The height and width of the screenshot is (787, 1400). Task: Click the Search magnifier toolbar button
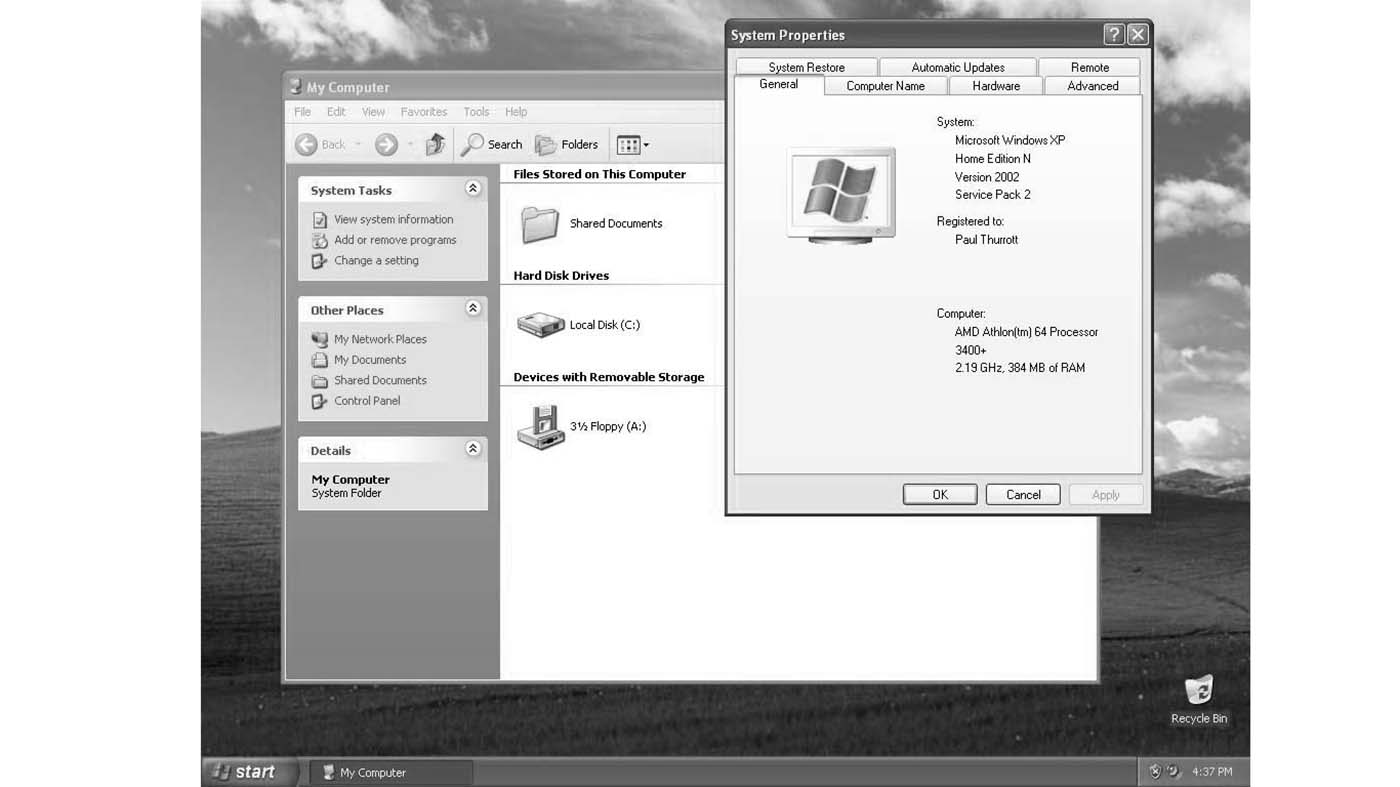click(491, 145)
